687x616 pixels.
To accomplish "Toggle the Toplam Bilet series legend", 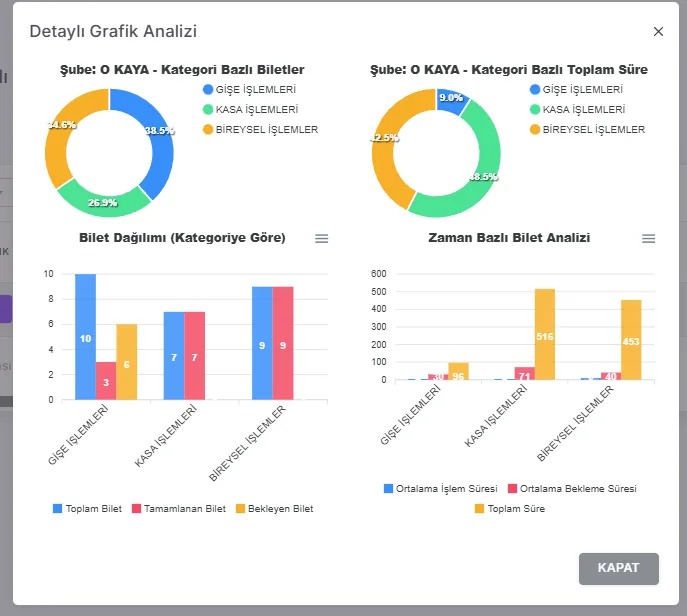I will (x=87, y=509).
